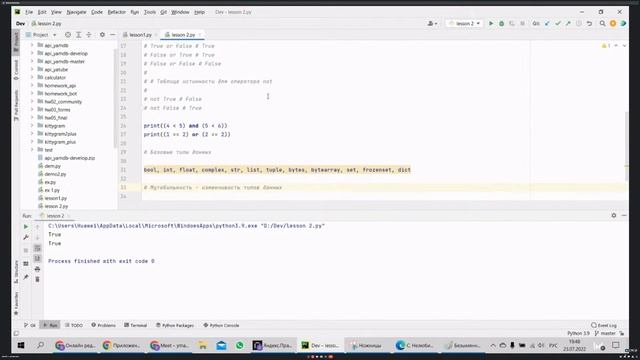The image size is (640, 360).
Task: Open master git branch selector
Action: point(605,333)
